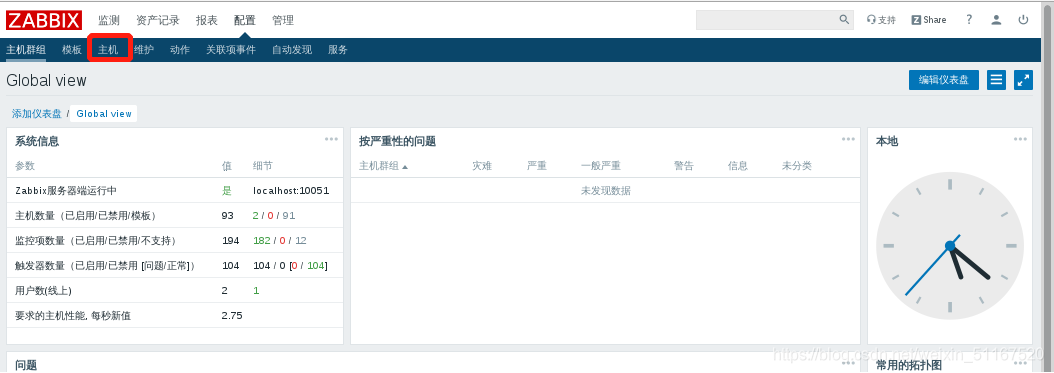This screenshot has height=373, width=1054.
Task: Click the 编辑仪表盘 button
Action: (944, 80)
